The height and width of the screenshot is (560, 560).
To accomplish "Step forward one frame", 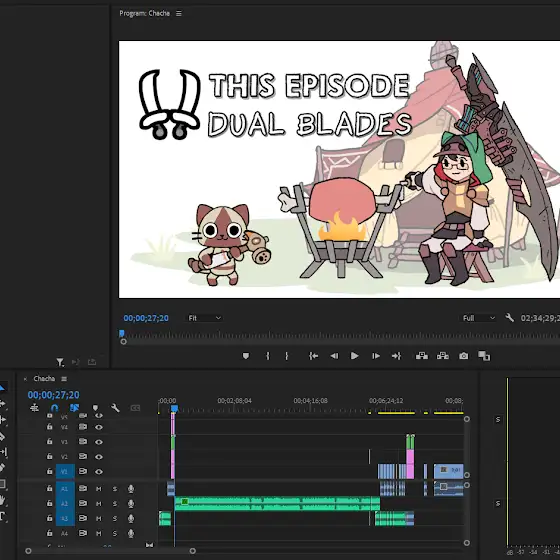I will click(x=376, y=356).
